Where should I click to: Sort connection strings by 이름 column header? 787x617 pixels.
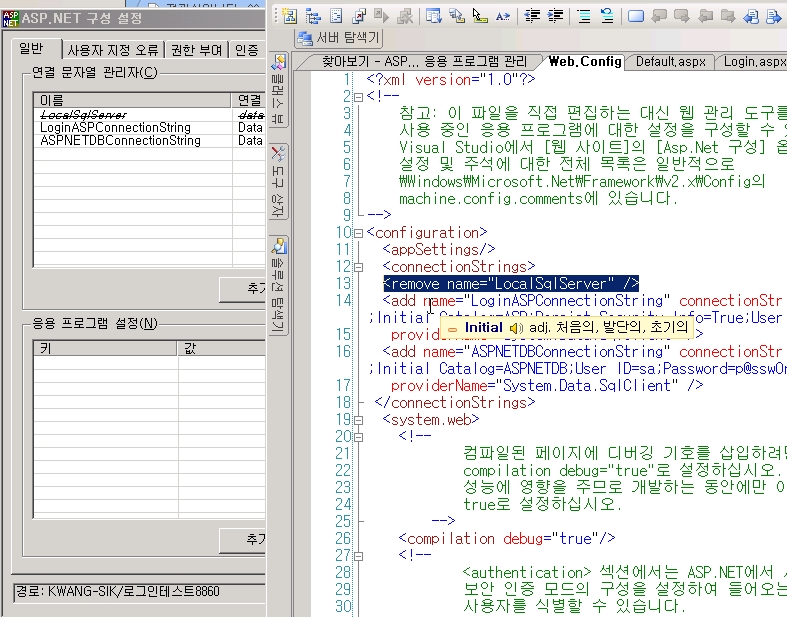tap(132, 100)
